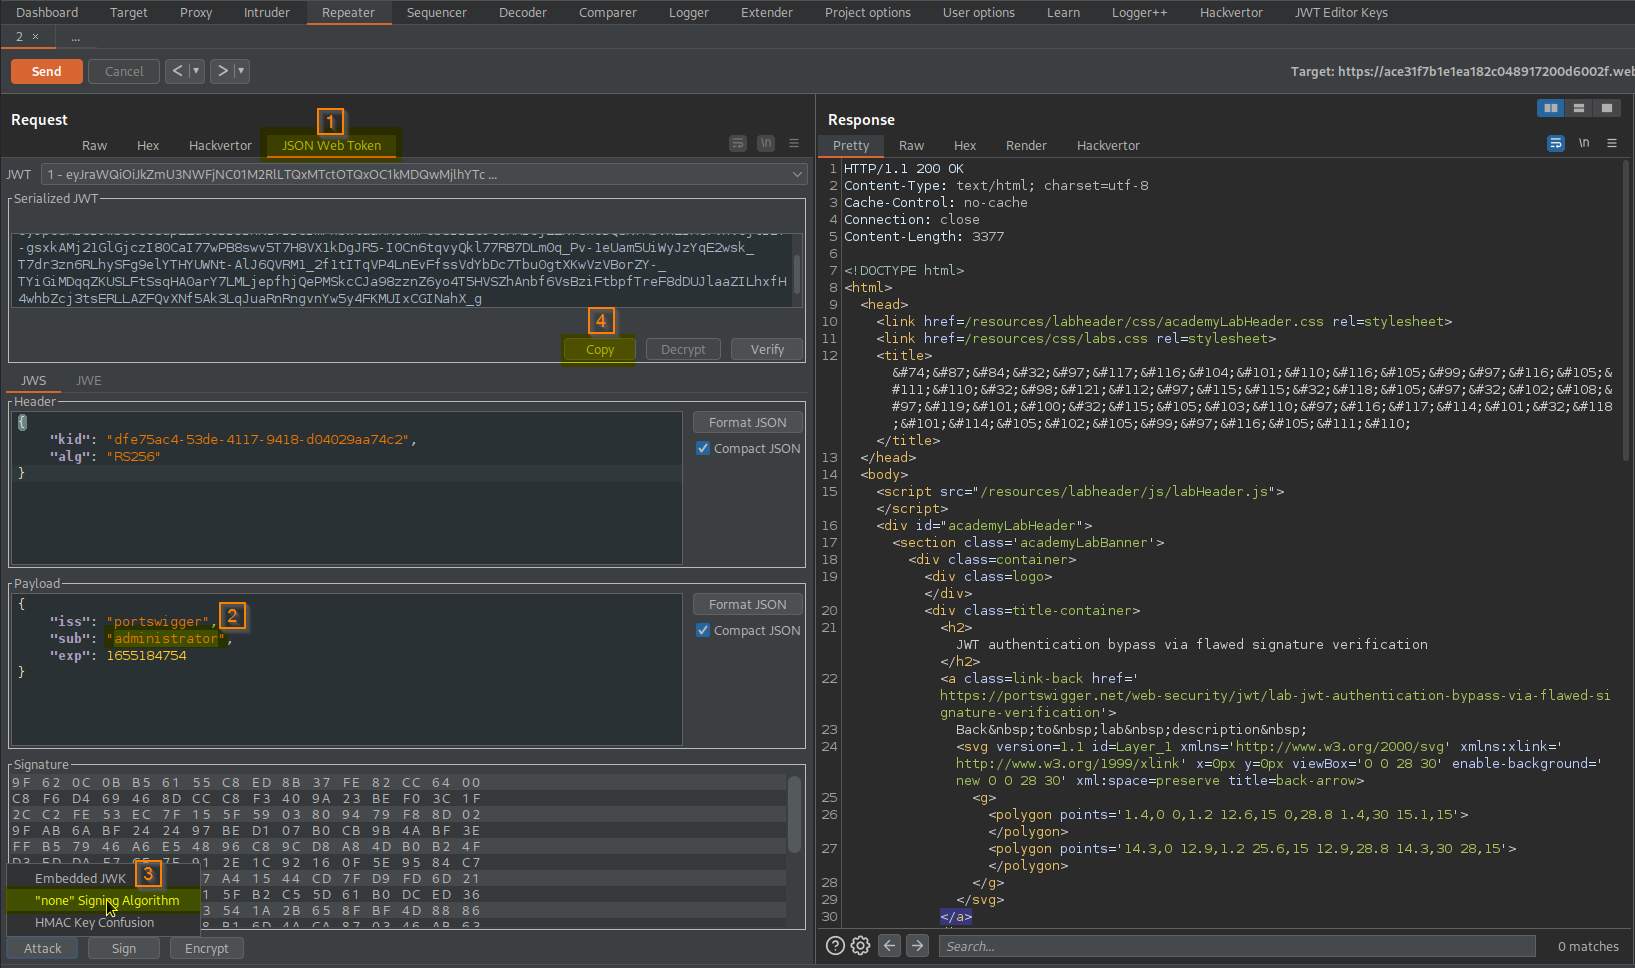This screenshot has width=1635, height=968.
Task: Select the response Raw tab
Action: click(911, 145)
